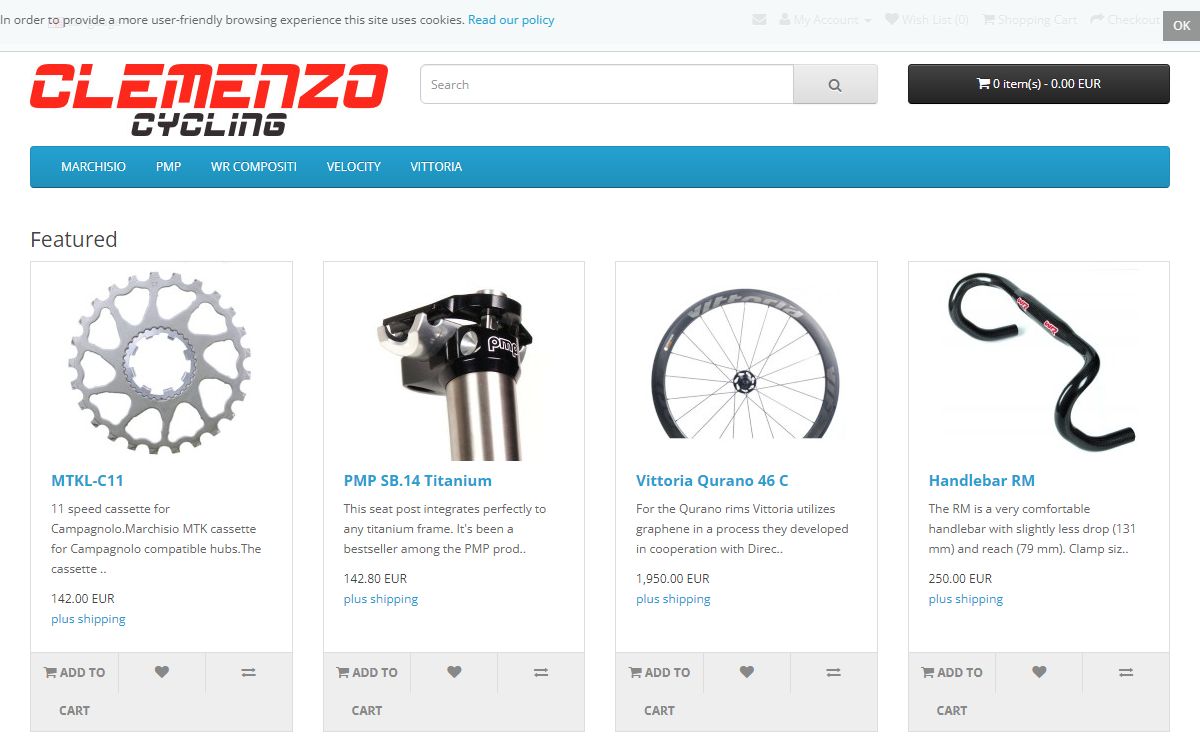
Task: Click into the Search input field
Action: click(x=607, y=85)
